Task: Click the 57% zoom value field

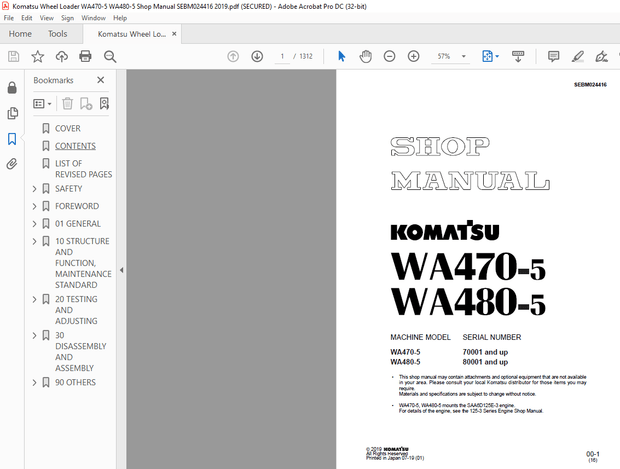Action: point(444,57)
